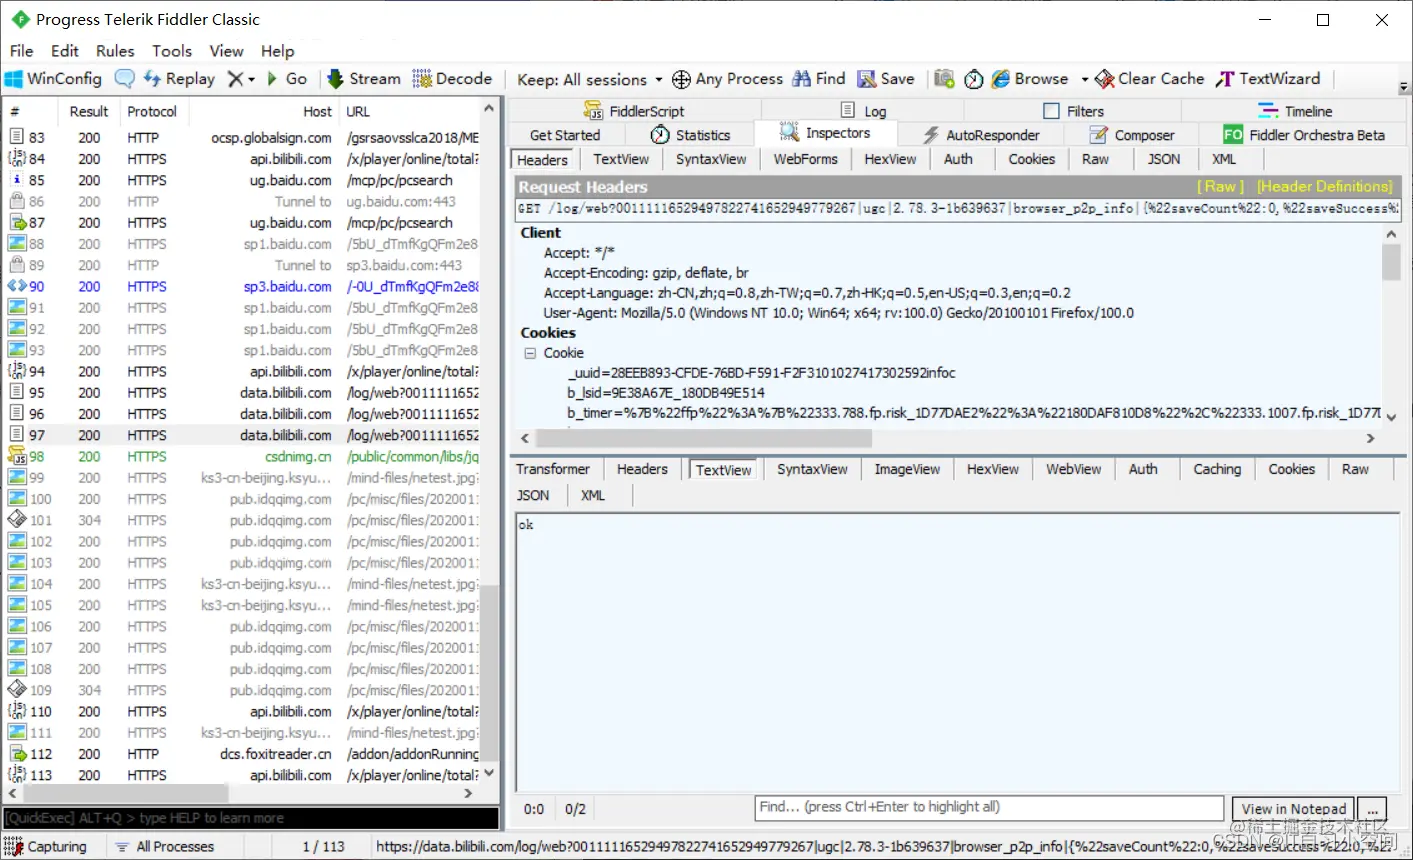Click the Find text field in response
Image resolution: width=1413 pixels, height=860 pixels.
pyautogui.click(x=989, y=808)
